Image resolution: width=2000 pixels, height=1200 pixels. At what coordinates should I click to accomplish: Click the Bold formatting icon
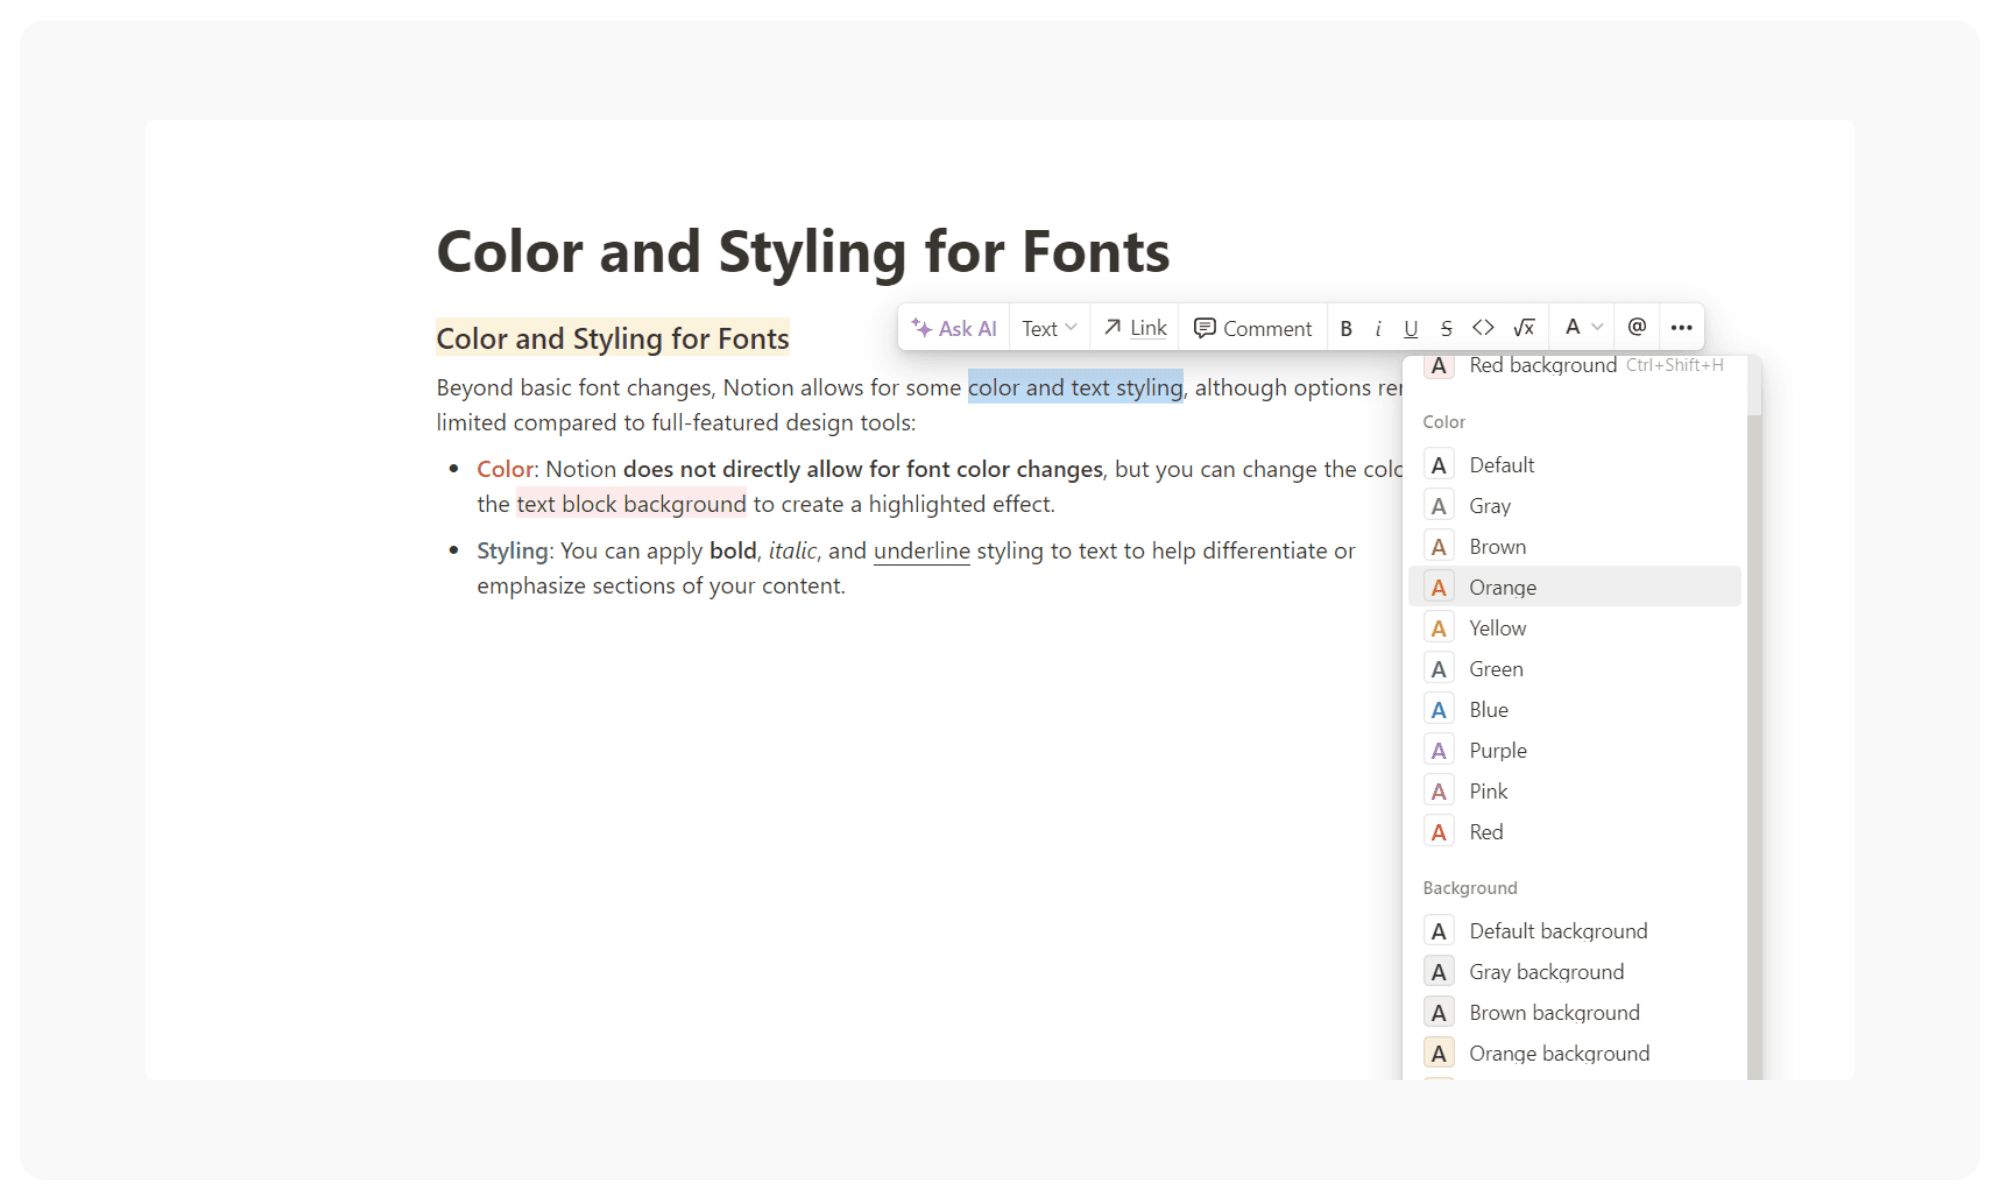1346,327
